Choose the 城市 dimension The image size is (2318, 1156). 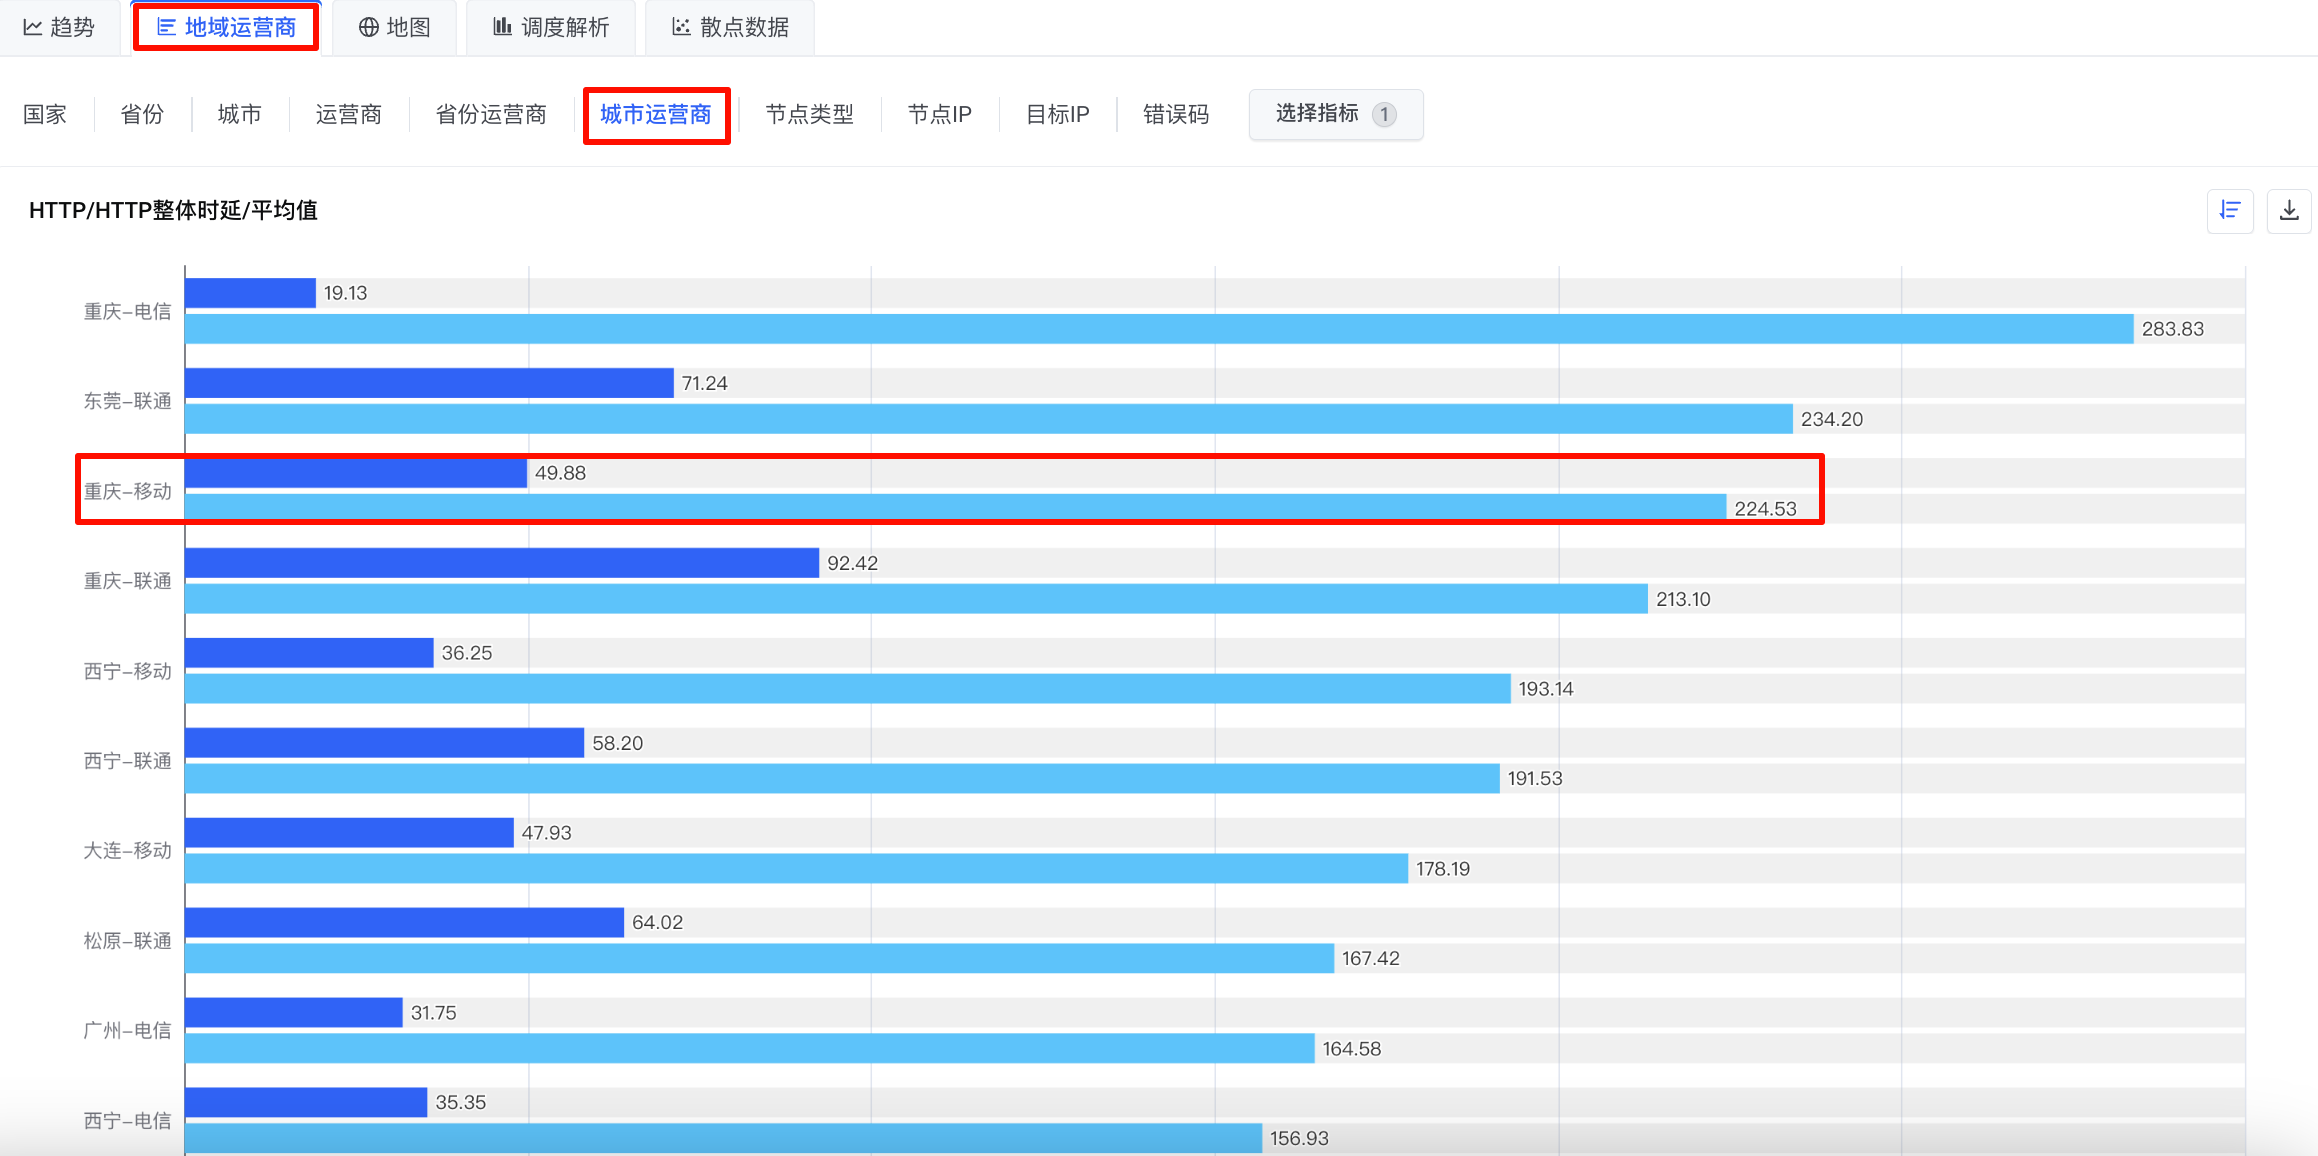(240, 114)
